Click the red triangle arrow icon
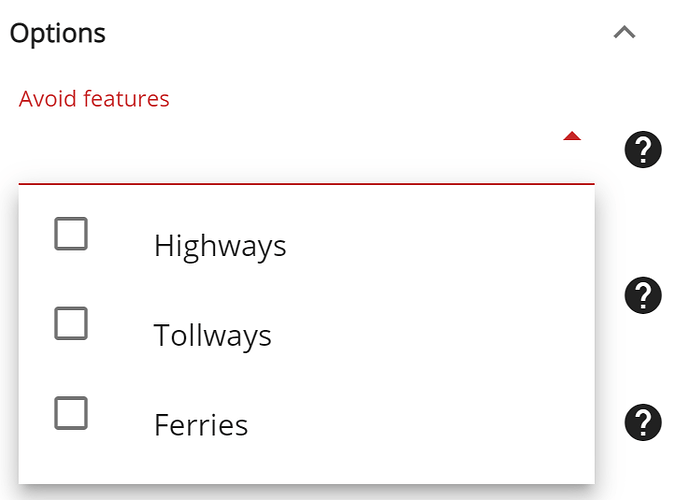The image size is (675, 500). pyautogui.click(x=572, y=136)
